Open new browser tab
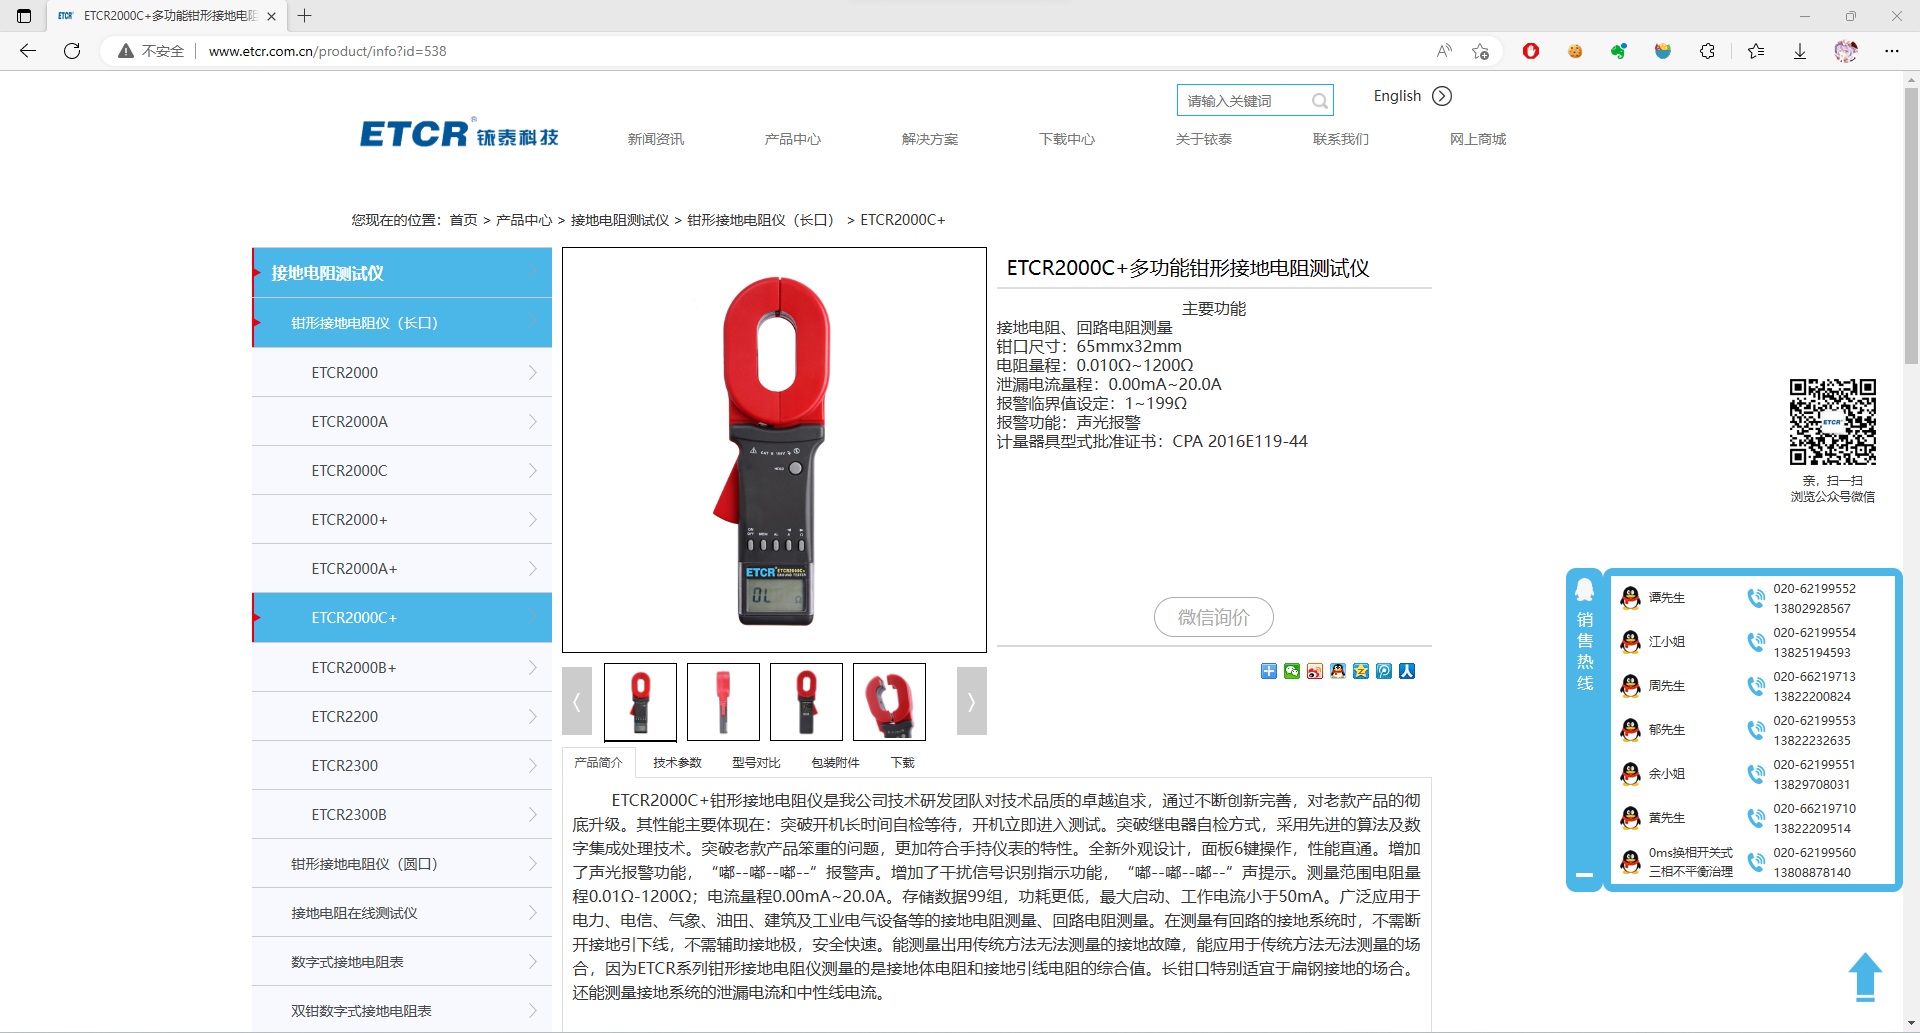 click(x=305, y=16)
